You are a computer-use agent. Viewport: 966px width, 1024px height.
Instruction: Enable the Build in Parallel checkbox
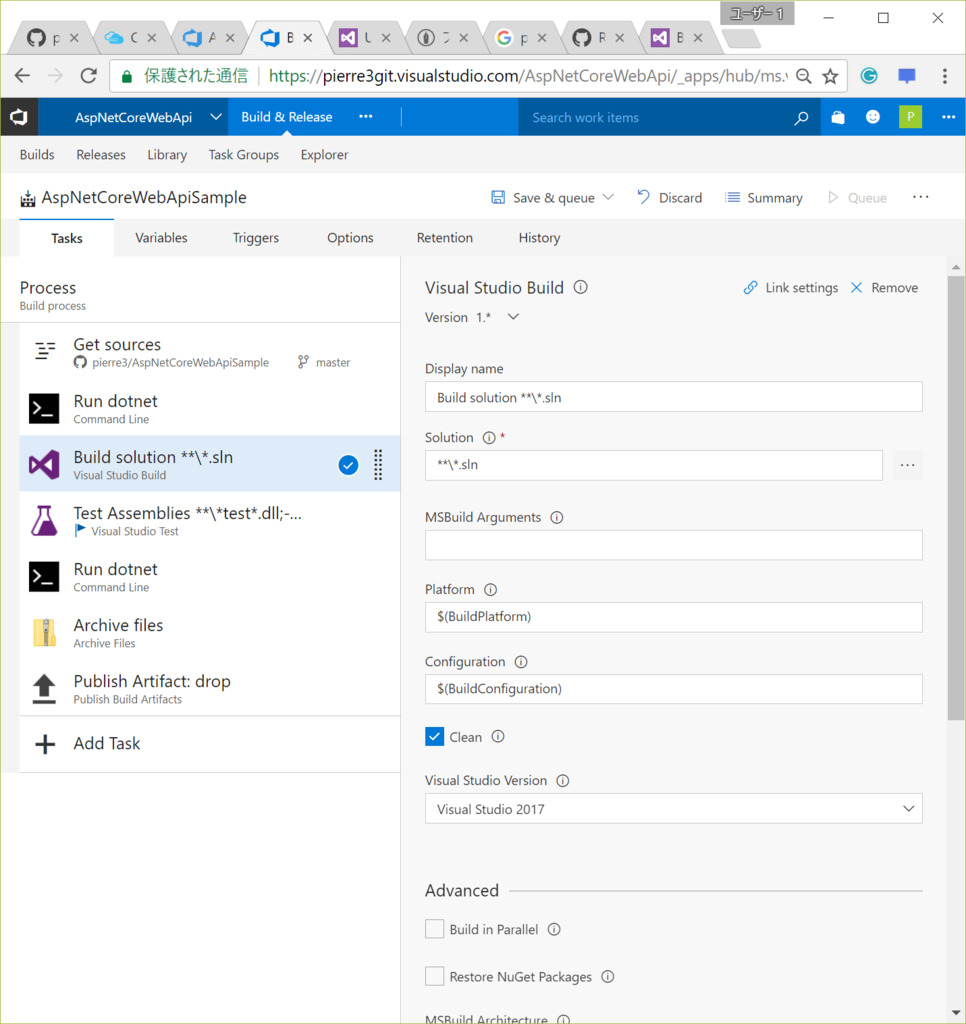(x=434, y=929)
